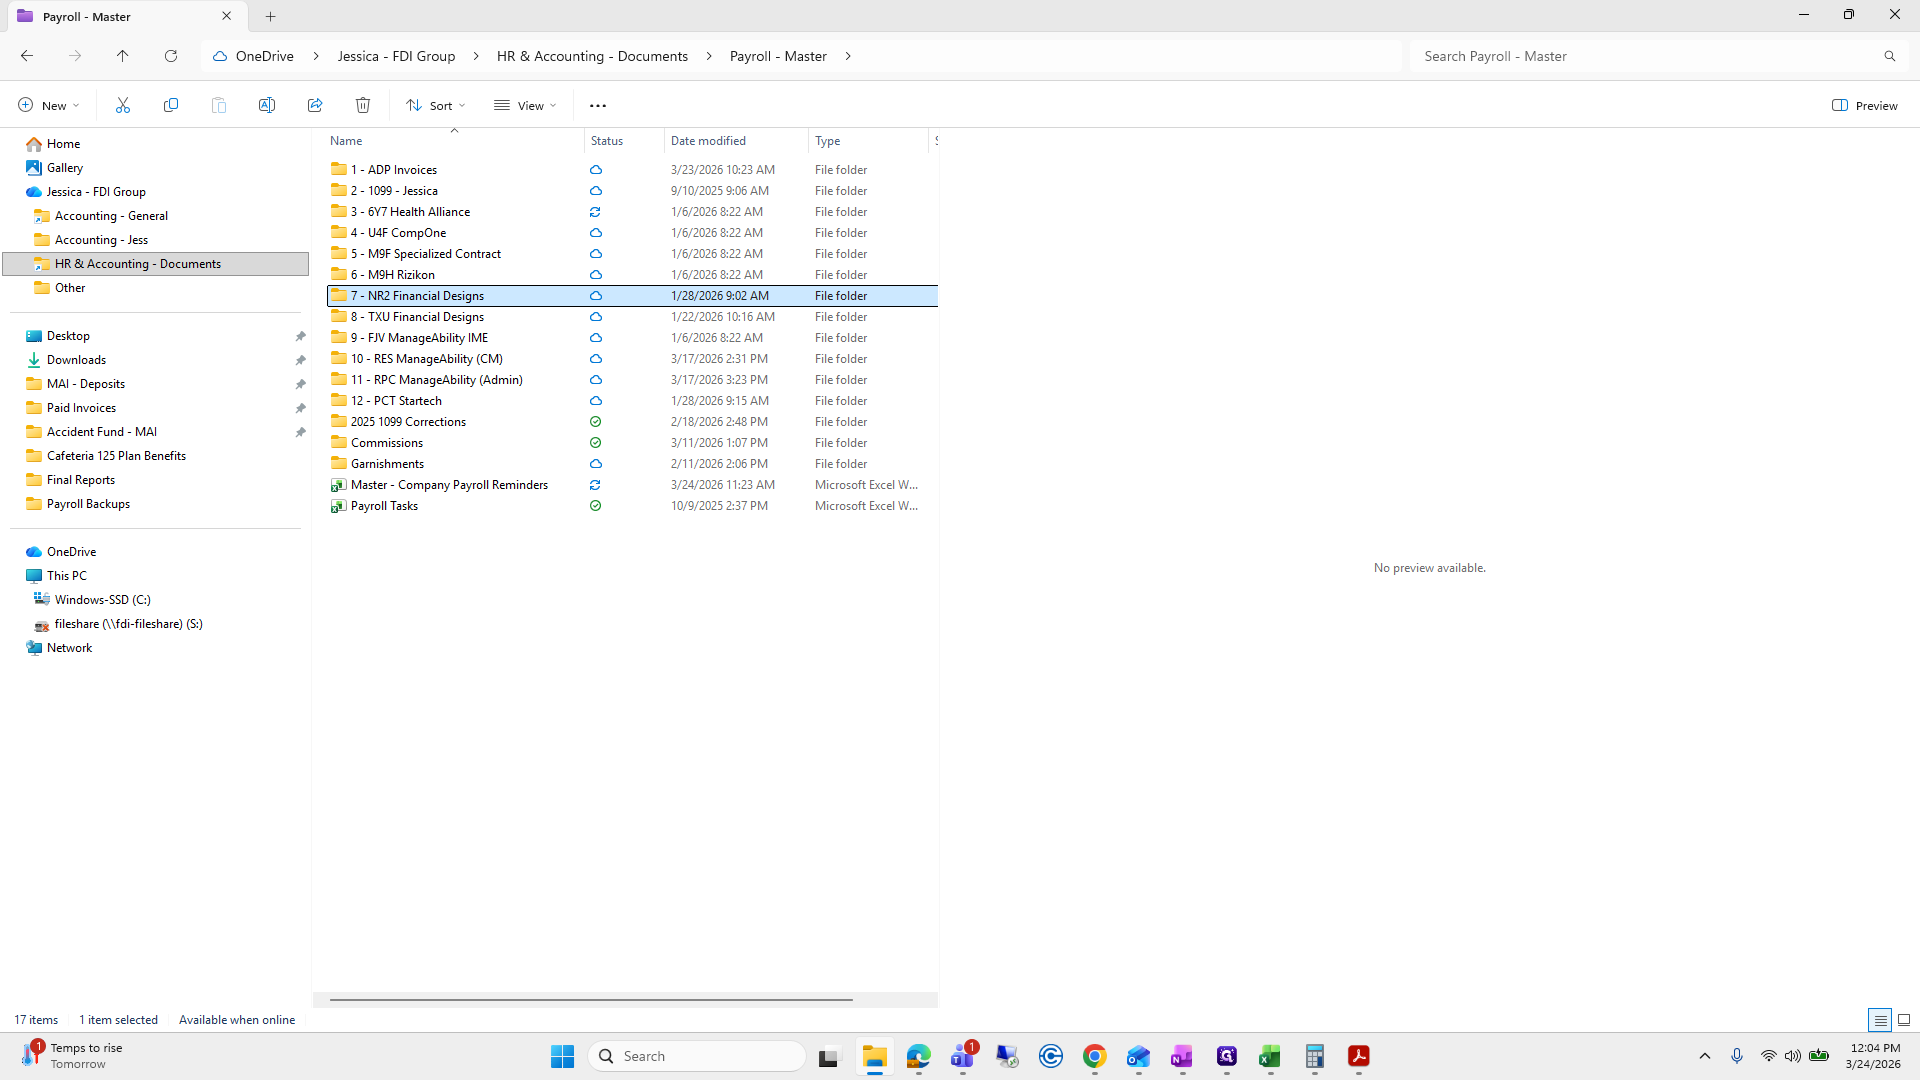
Task: Open the View dropdown menu
Action: [x=525, y=105]
